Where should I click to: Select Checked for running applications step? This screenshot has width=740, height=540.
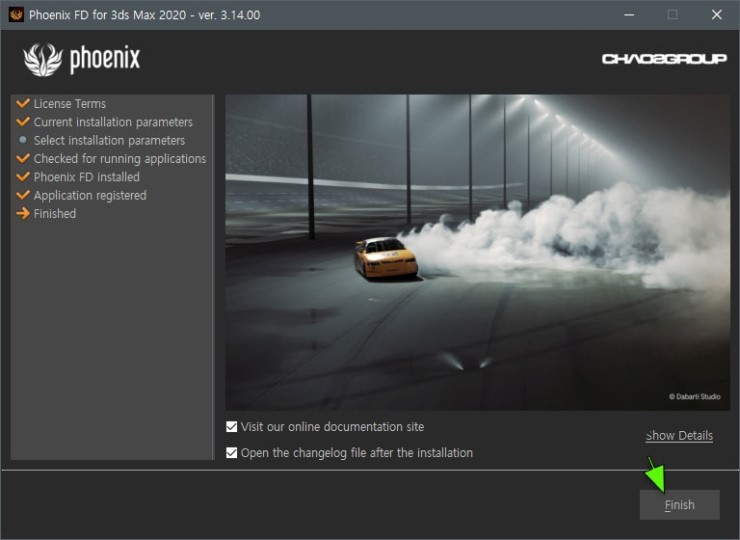[x=120, y=159]
